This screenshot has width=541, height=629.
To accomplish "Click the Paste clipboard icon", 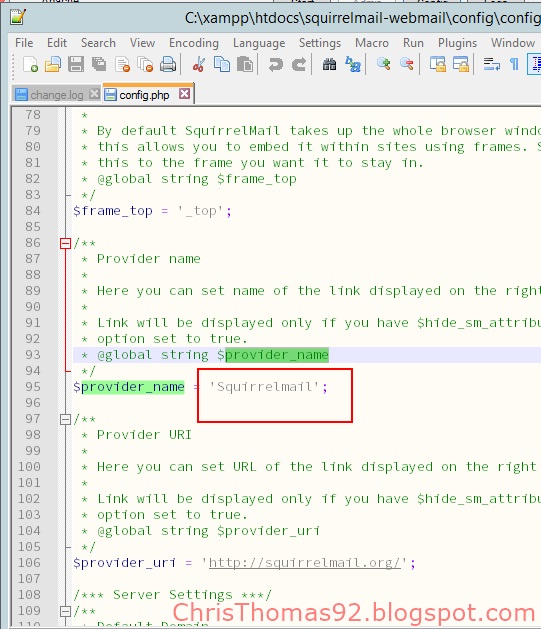I will tap(245, 64).
